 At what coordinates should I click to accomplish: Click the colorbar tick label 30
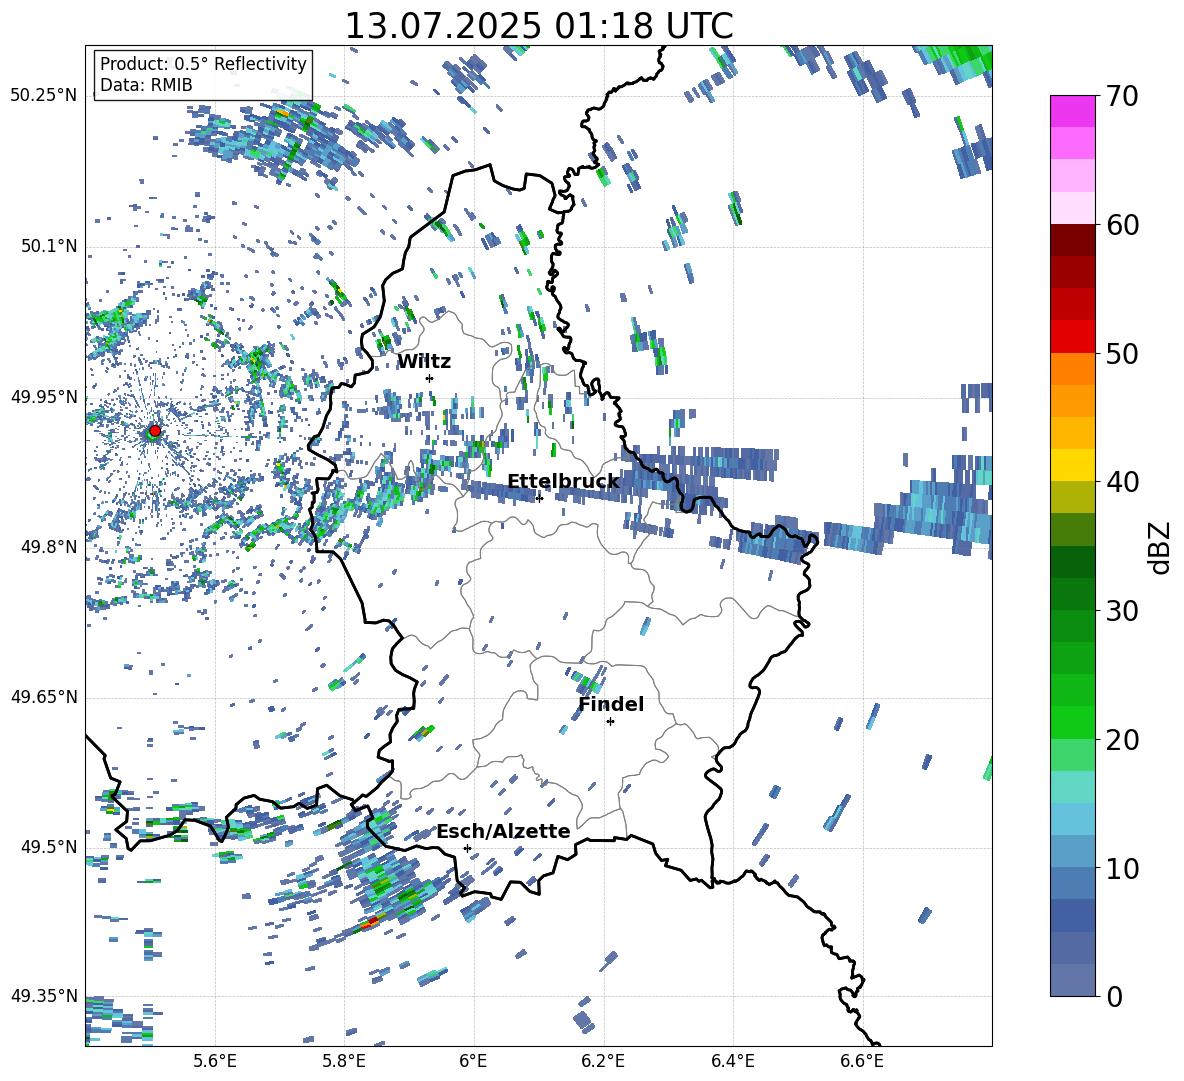pos(1121,611)
